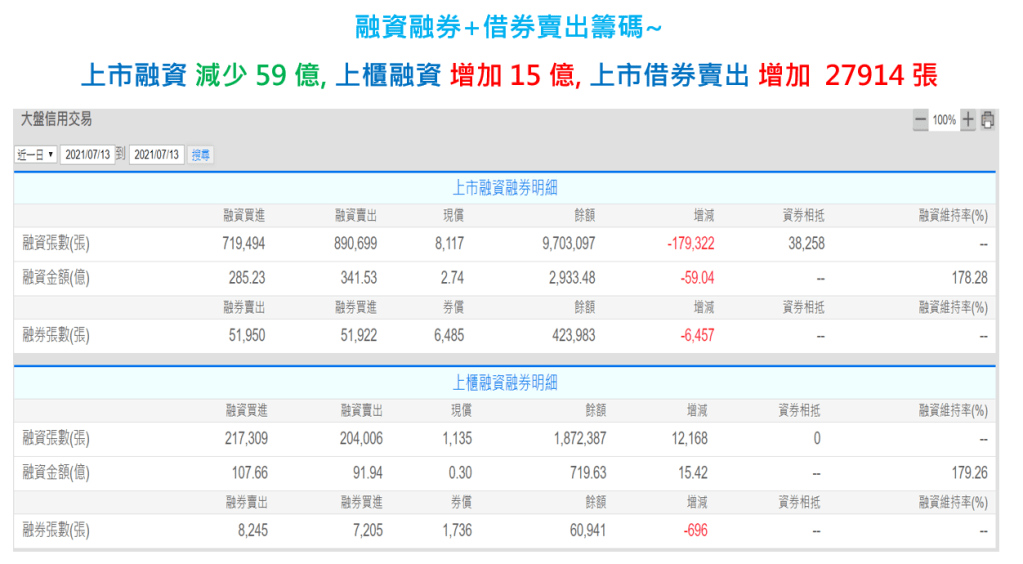
Task: Click the -59.04 margin amount change value
Action: (x=697, y=277)
